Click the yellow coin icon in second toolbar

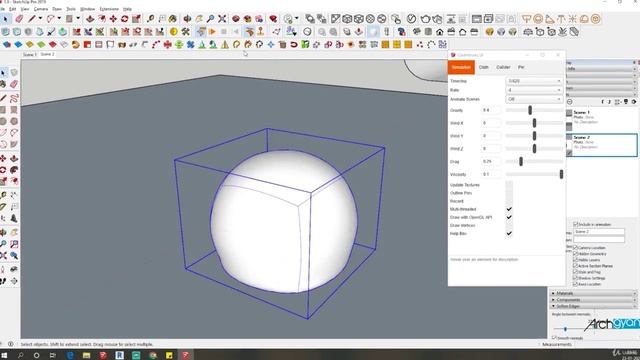pyautogui.click(x=174, y=31)
